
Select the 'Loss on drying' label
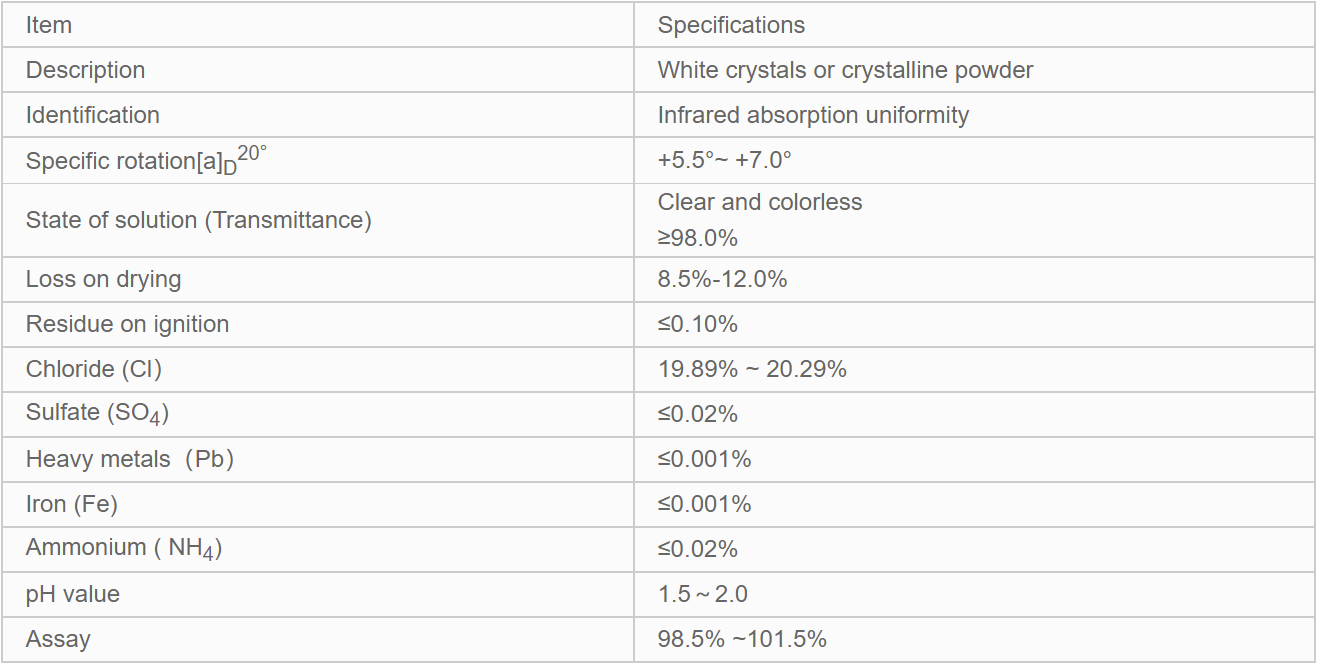pos(103,279)
